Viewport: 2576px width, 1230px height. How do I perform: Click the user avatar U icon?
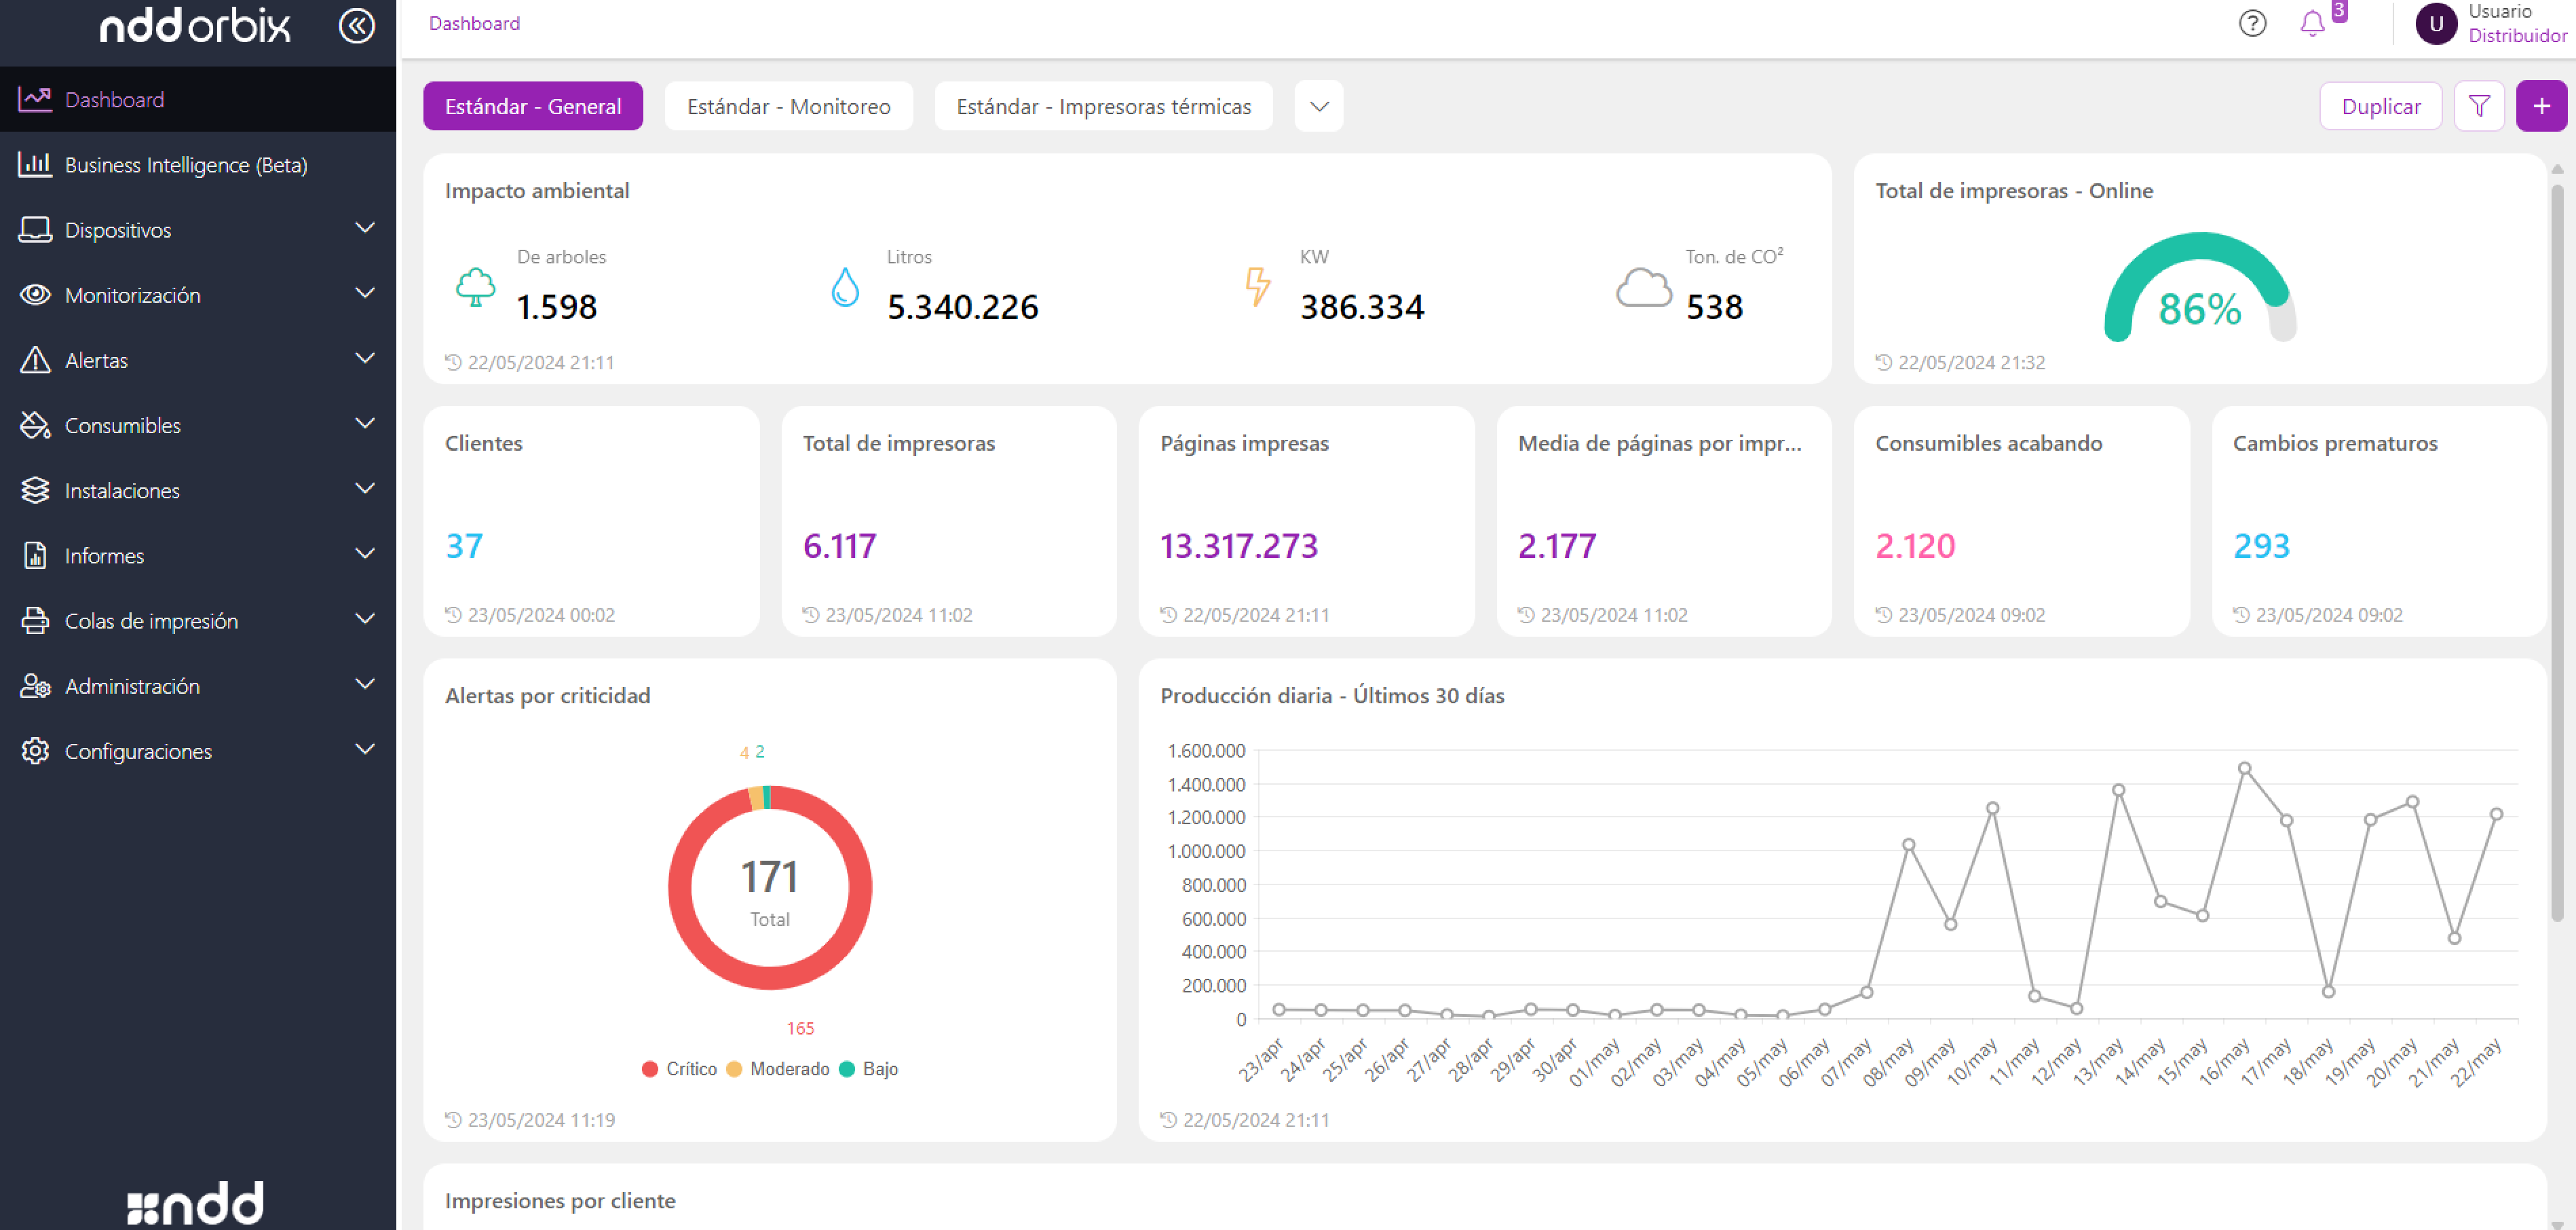point(2436,23)
